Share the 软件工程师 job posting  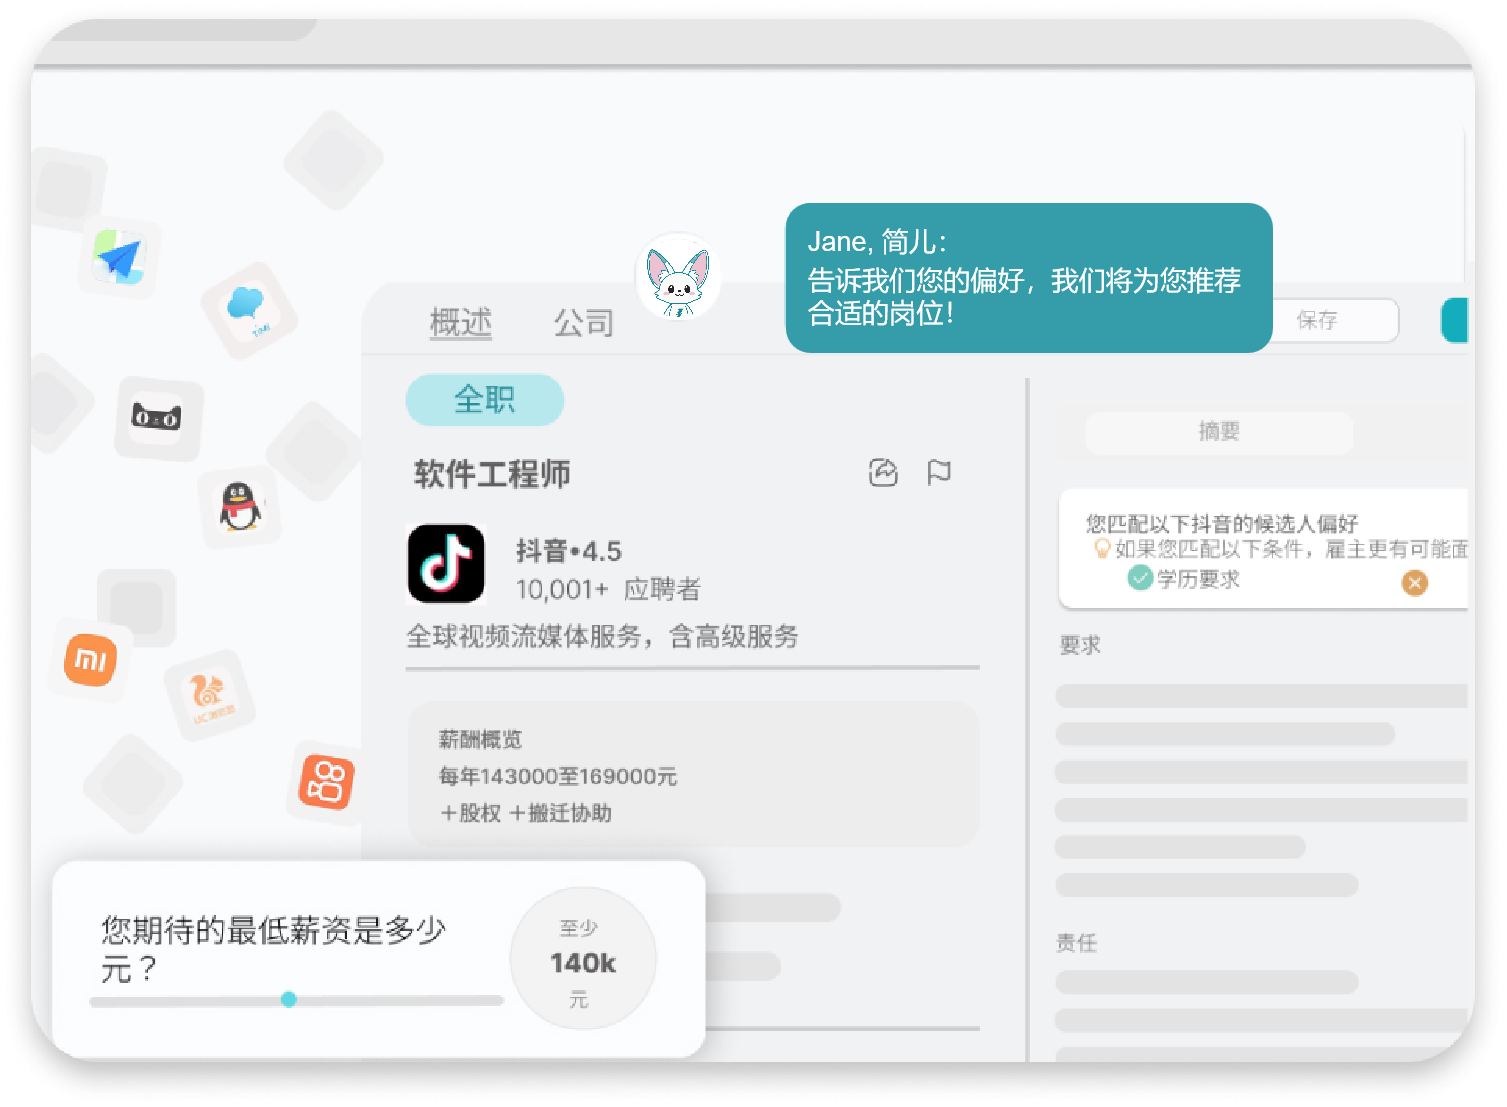coord(883,473)
